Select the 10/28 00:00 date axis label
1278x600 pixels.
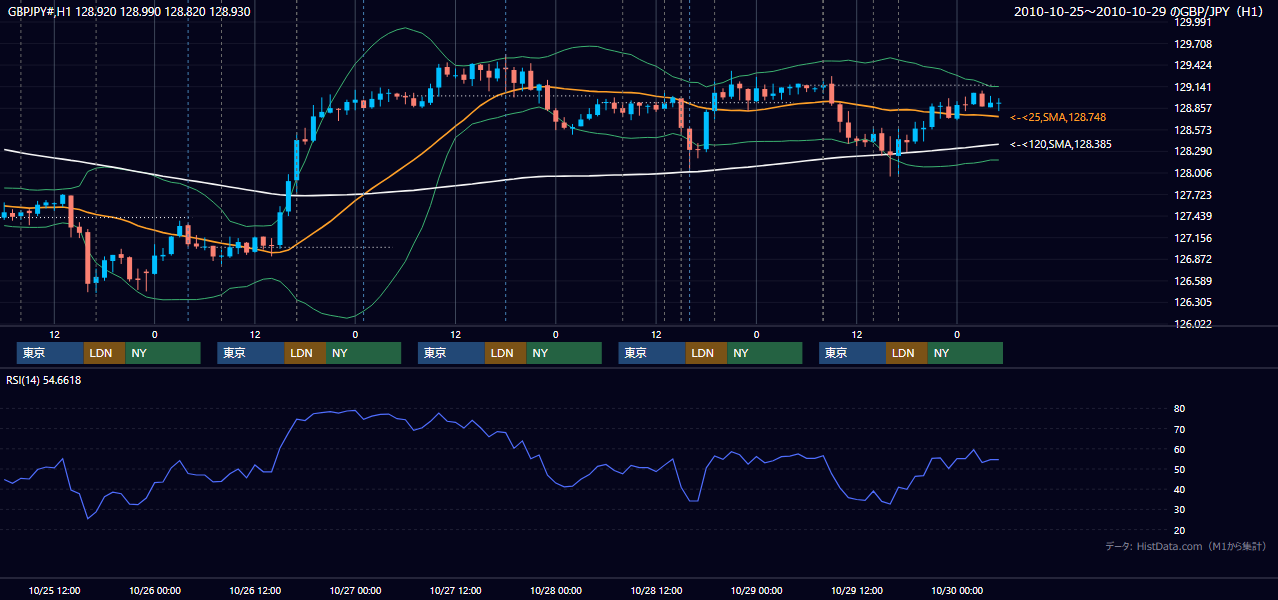[556, 590]
